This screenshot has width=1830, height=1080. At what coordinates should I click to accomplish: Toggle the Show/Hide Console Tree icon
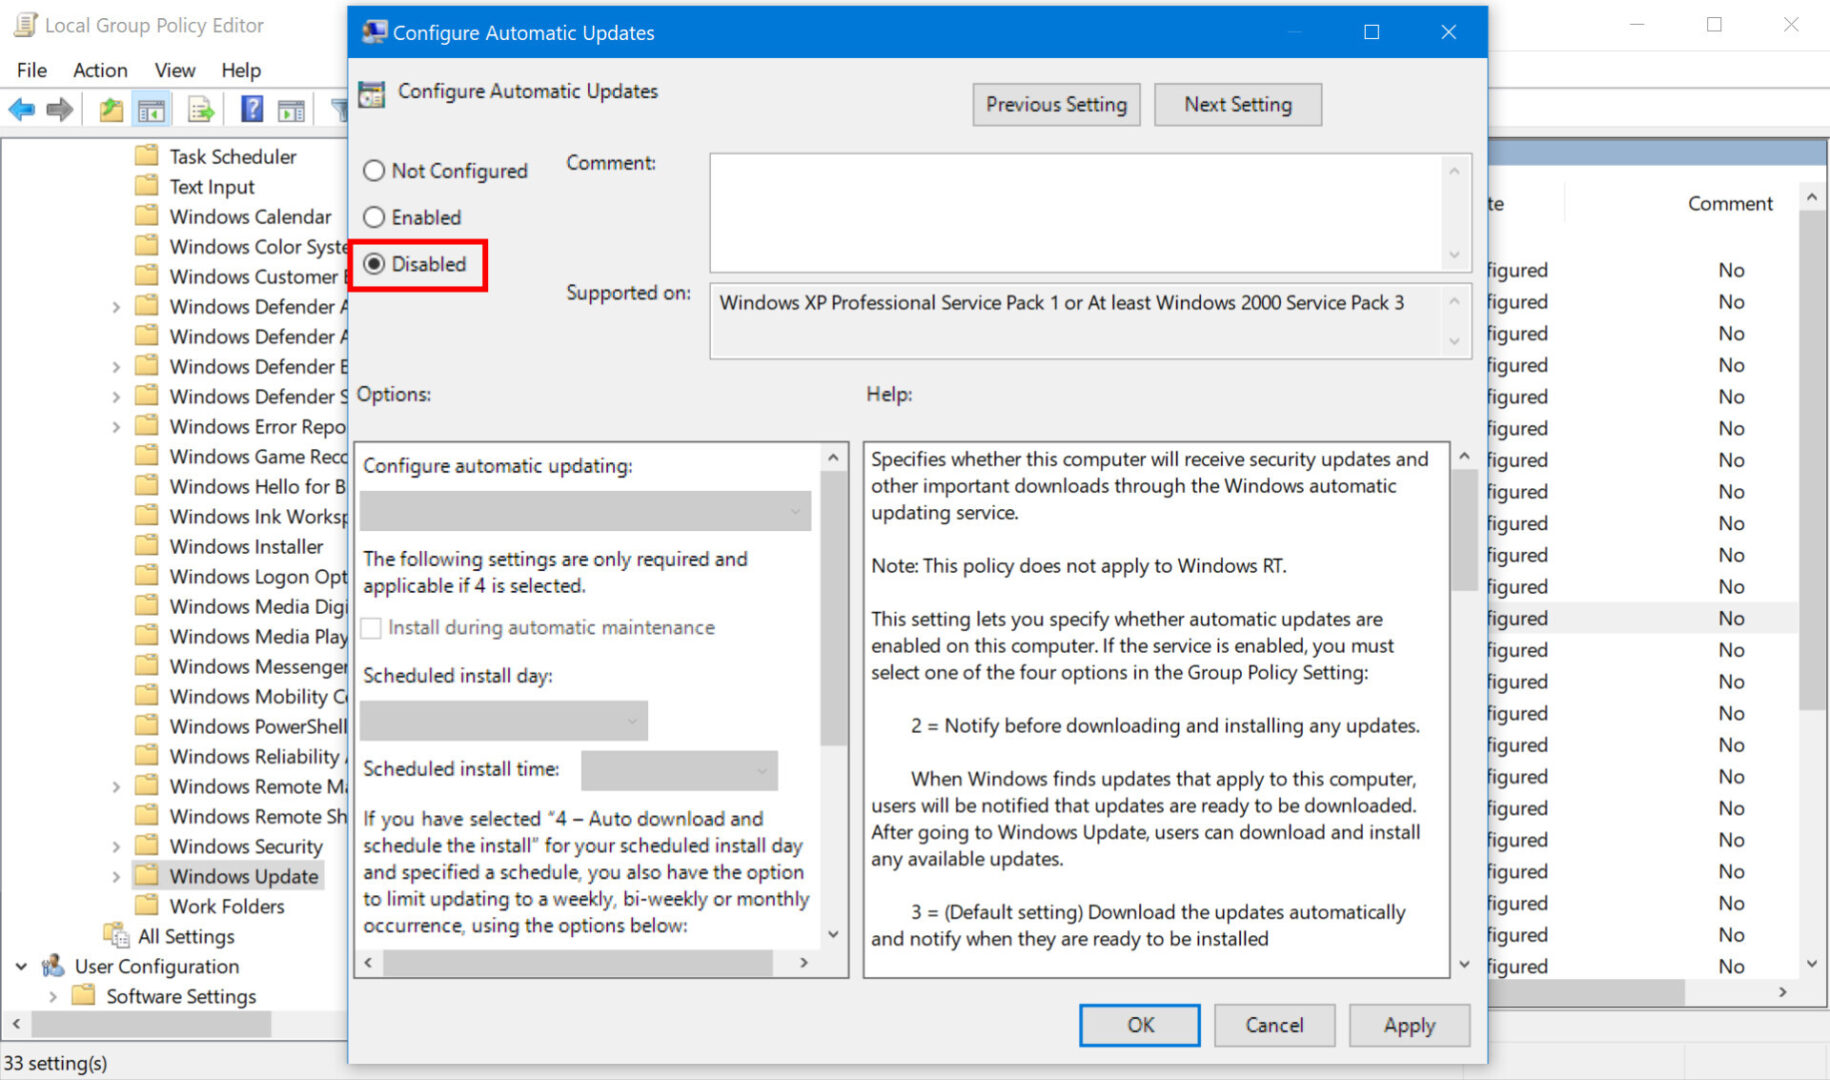[152, 109]
